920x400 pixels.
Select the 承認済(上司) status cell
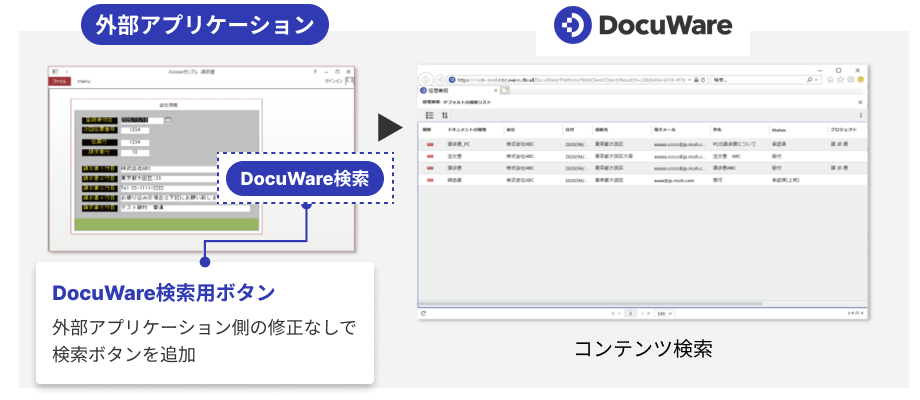point(786,181)
